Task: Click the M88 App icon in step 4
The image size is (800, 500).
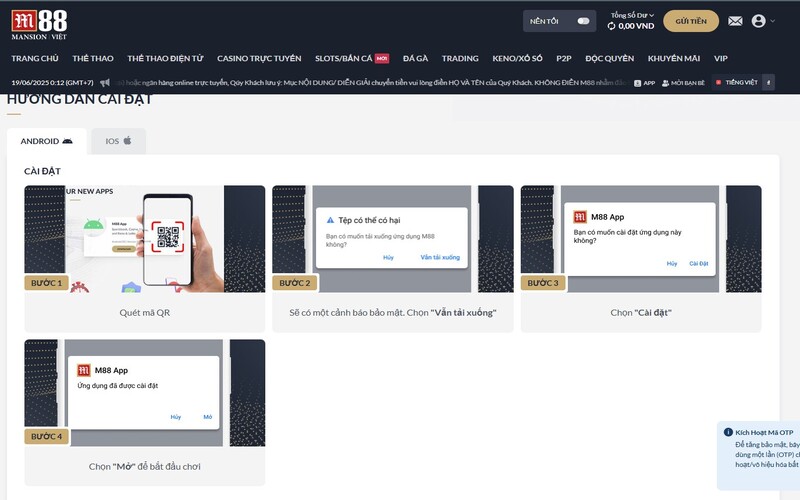Action: click(x=84, y=370)
